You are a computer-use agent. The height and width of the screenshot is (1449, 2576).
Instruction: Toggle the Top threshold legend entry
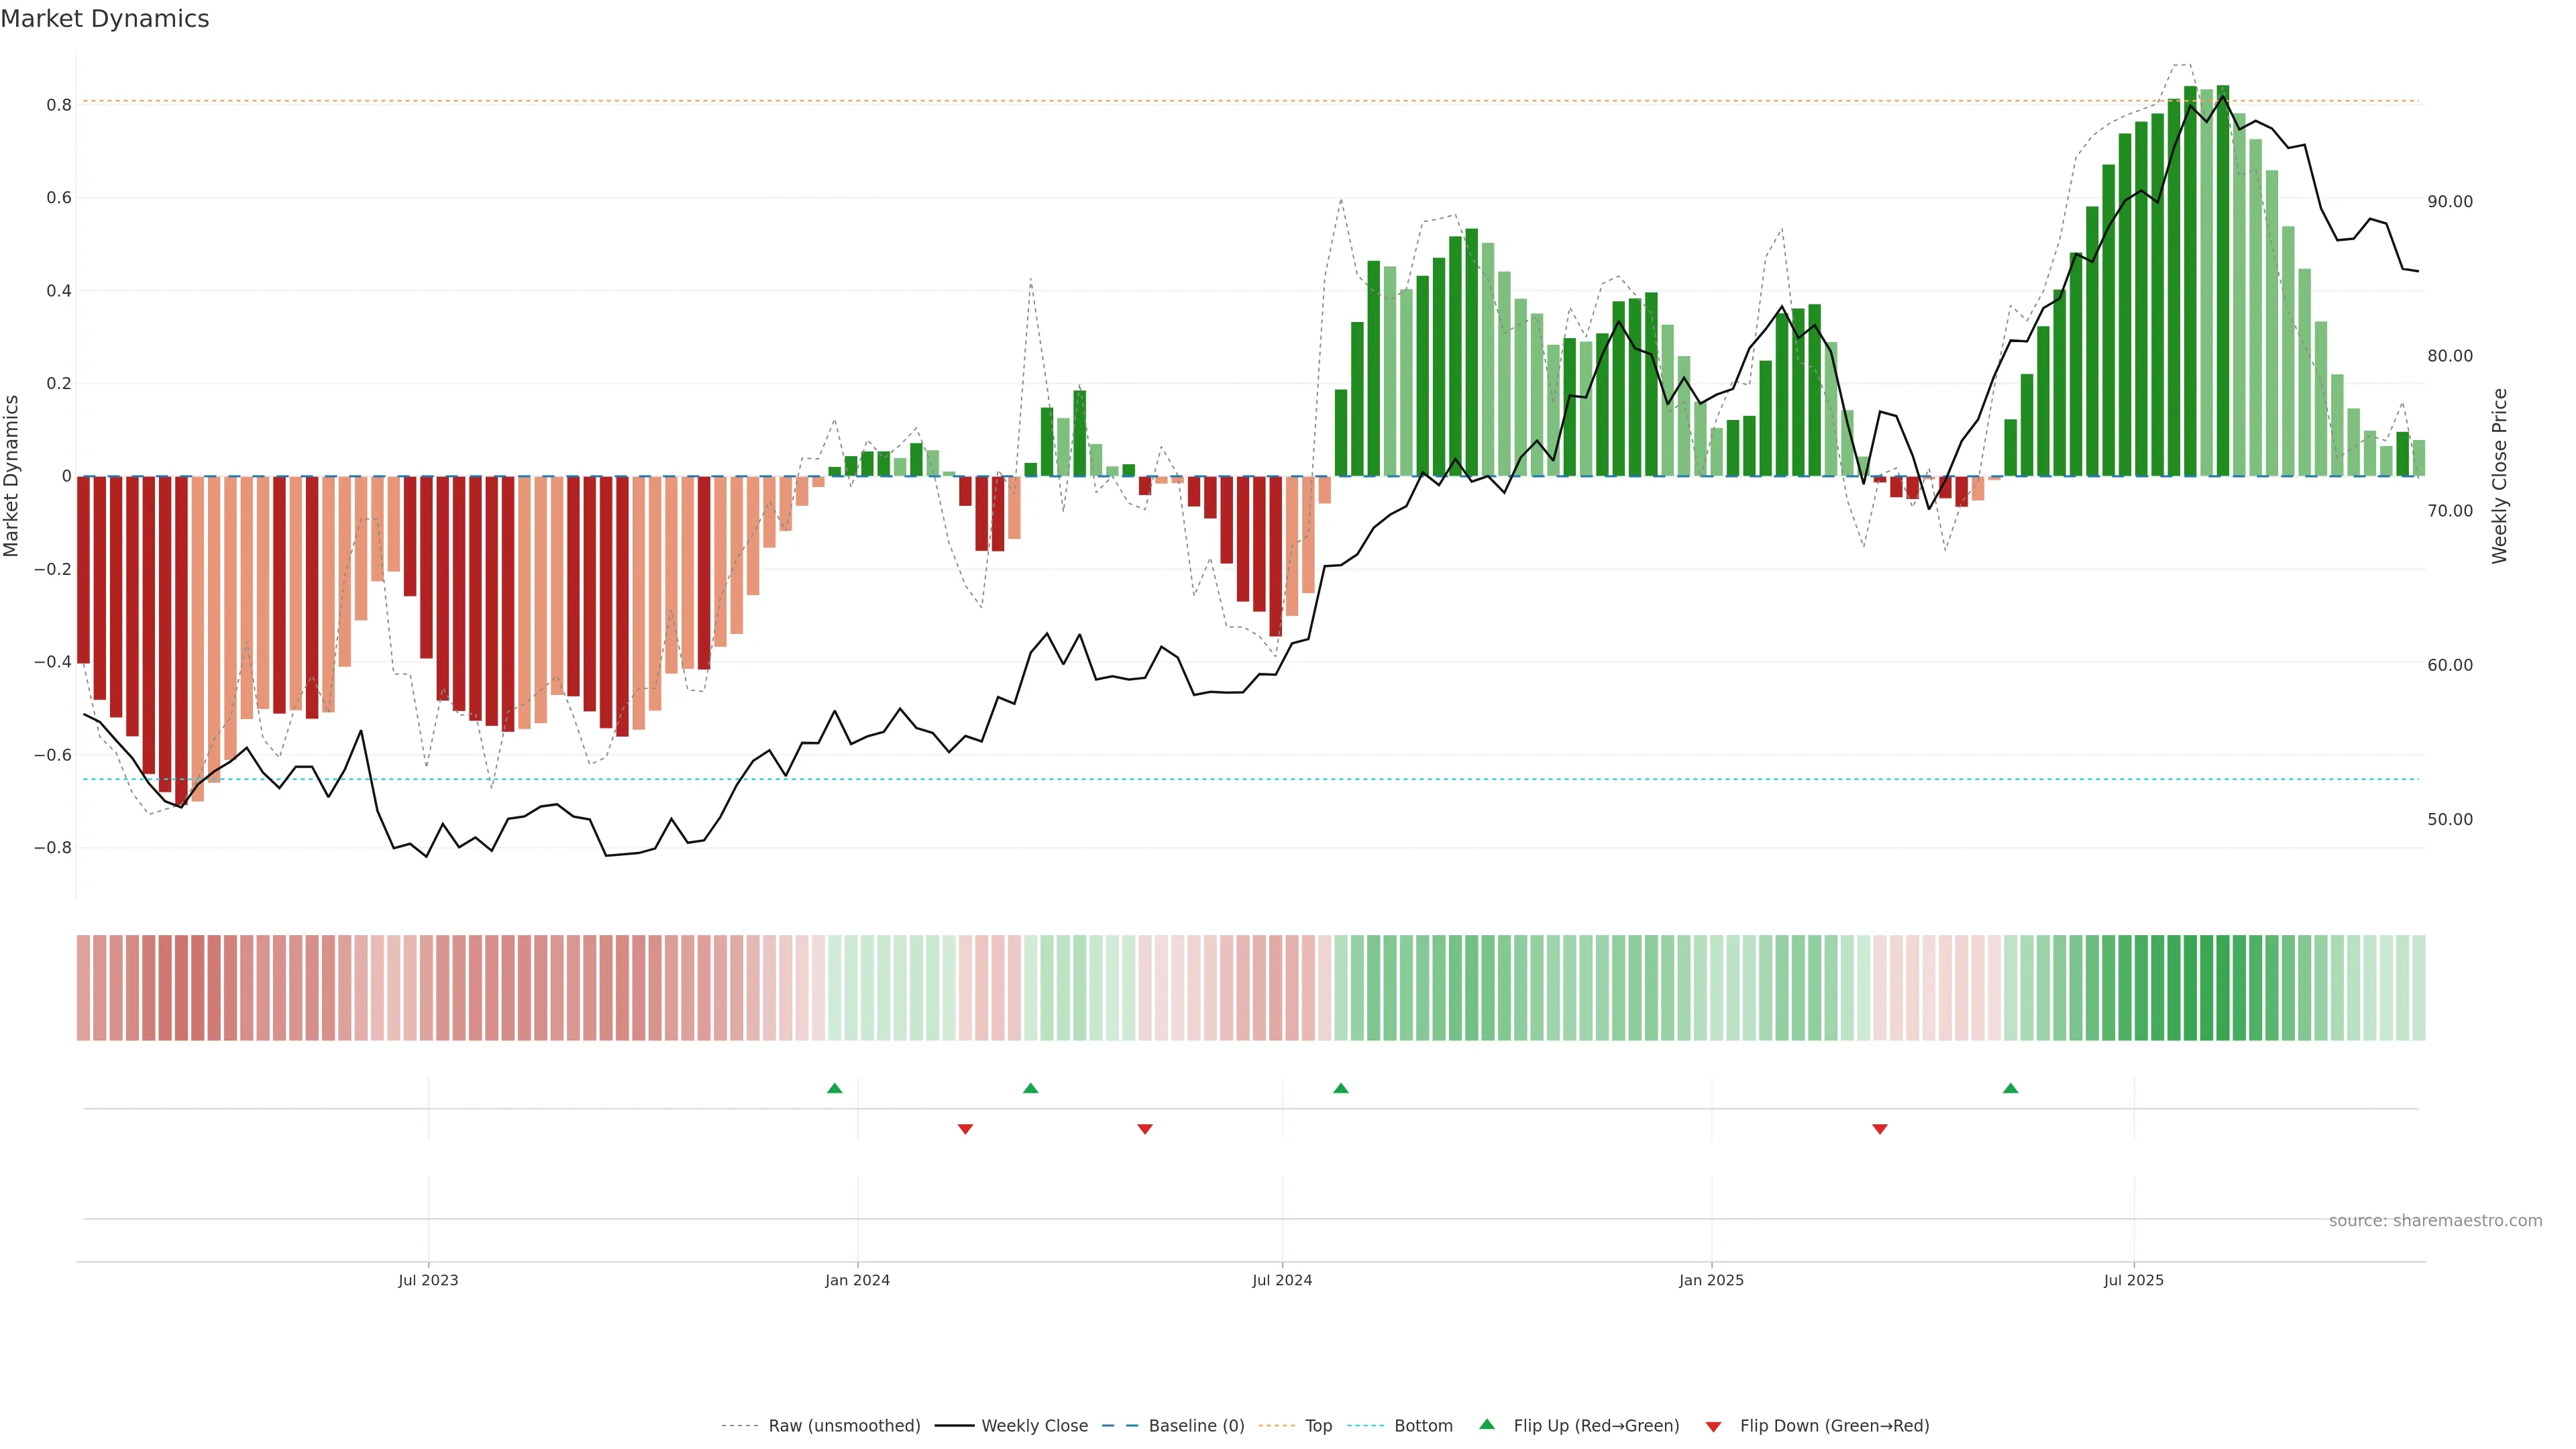[1318, 1426]
